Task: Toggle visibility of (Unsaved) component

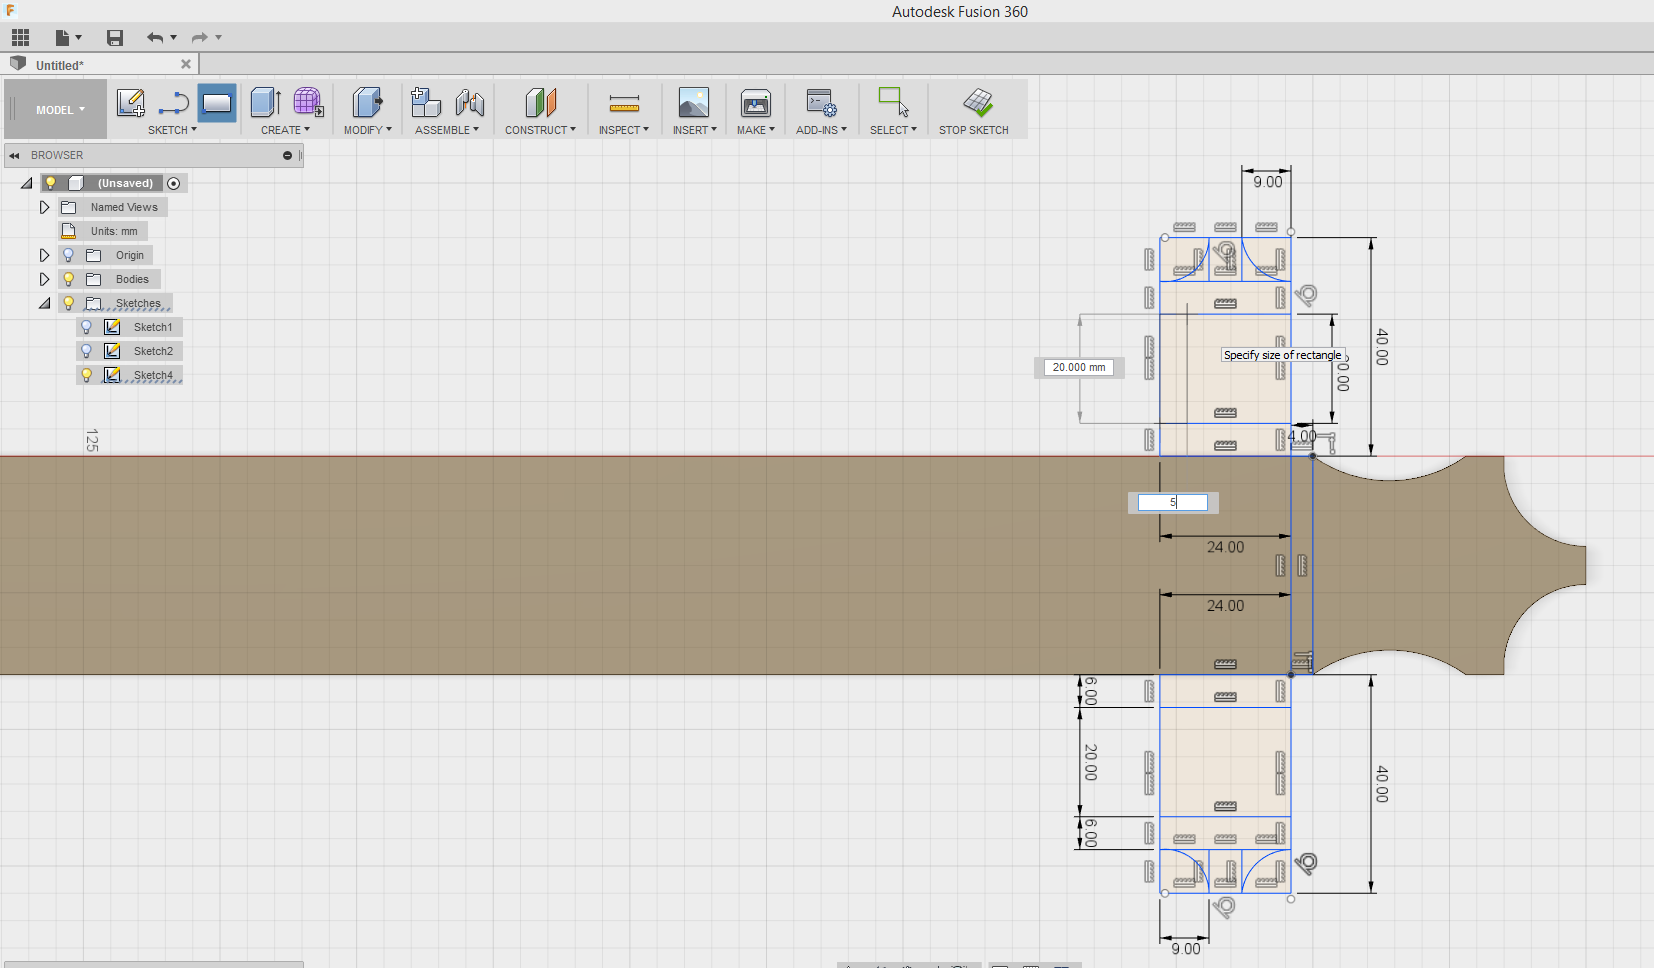Action: point(50,183)
